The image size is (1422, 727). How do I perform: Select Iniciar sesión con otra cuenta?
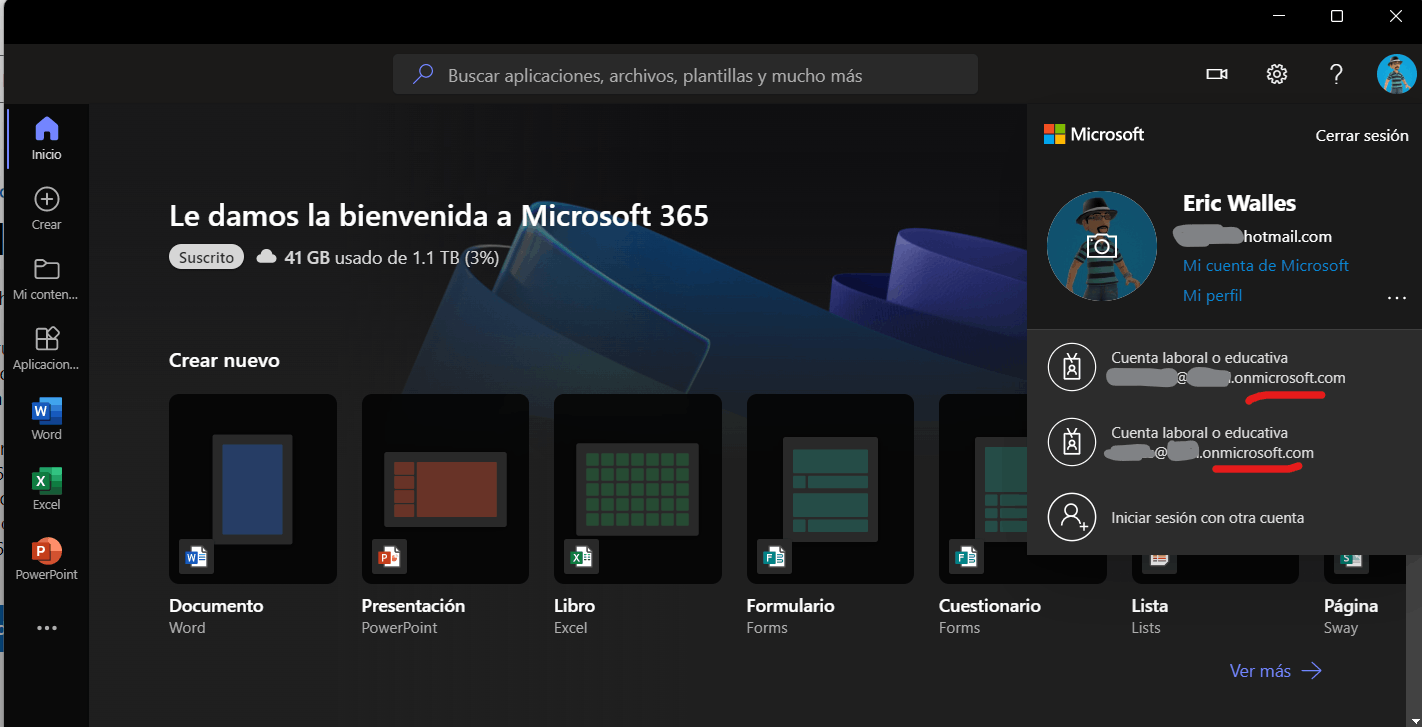point(1224,518)
